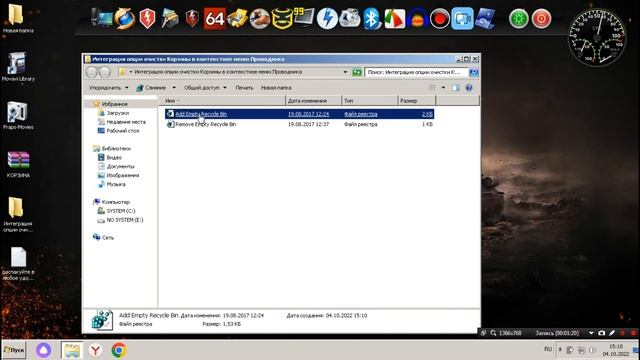
Task: Change view with the view icon in Explorer
Action: point(432,88)
